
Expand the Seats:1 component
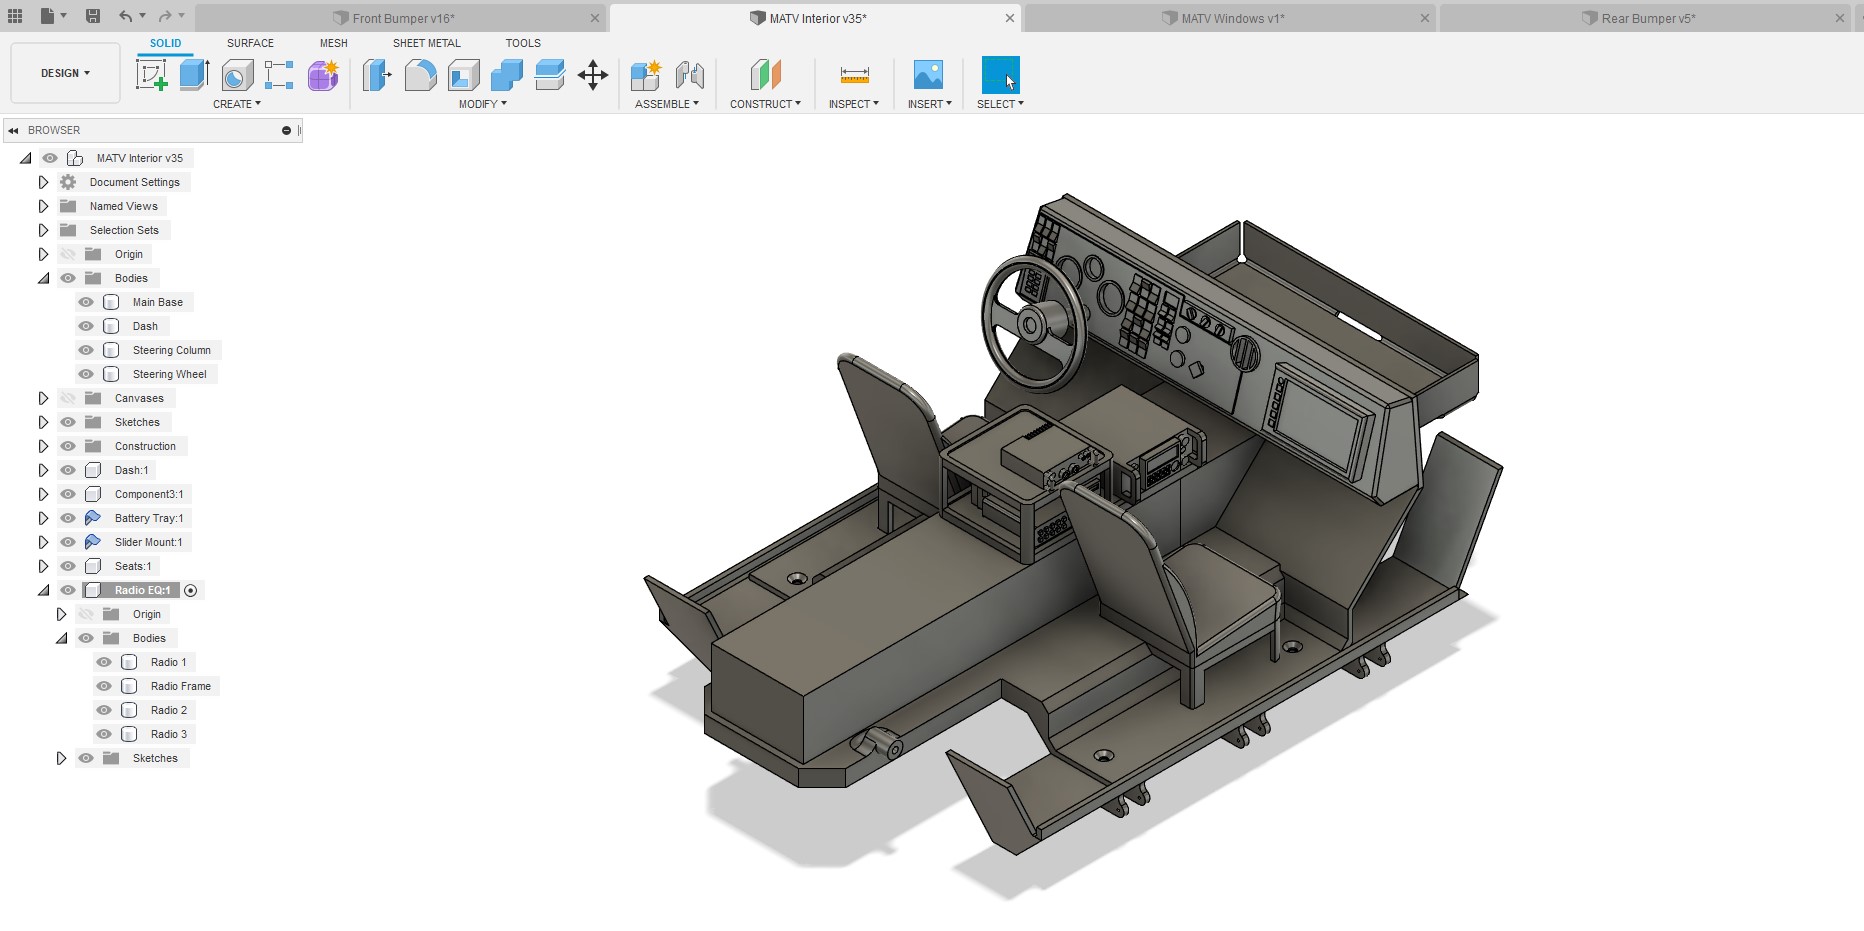[43, 566]
